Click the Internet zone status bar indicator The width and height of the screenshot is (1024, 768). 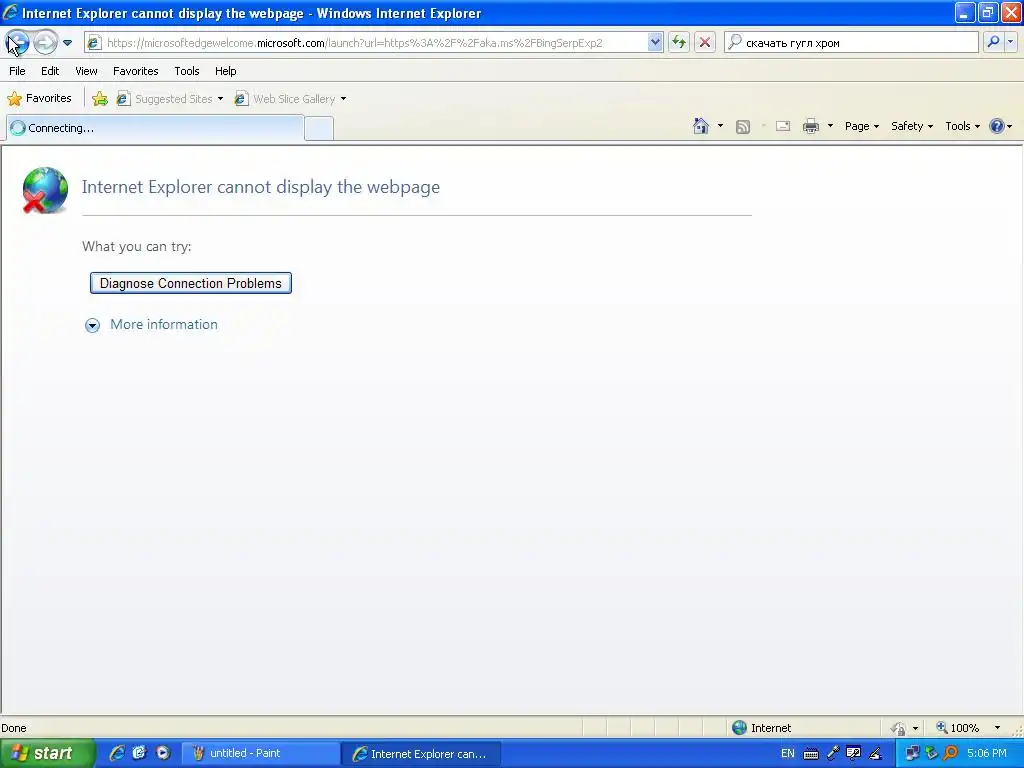click(x=761, y=728)
